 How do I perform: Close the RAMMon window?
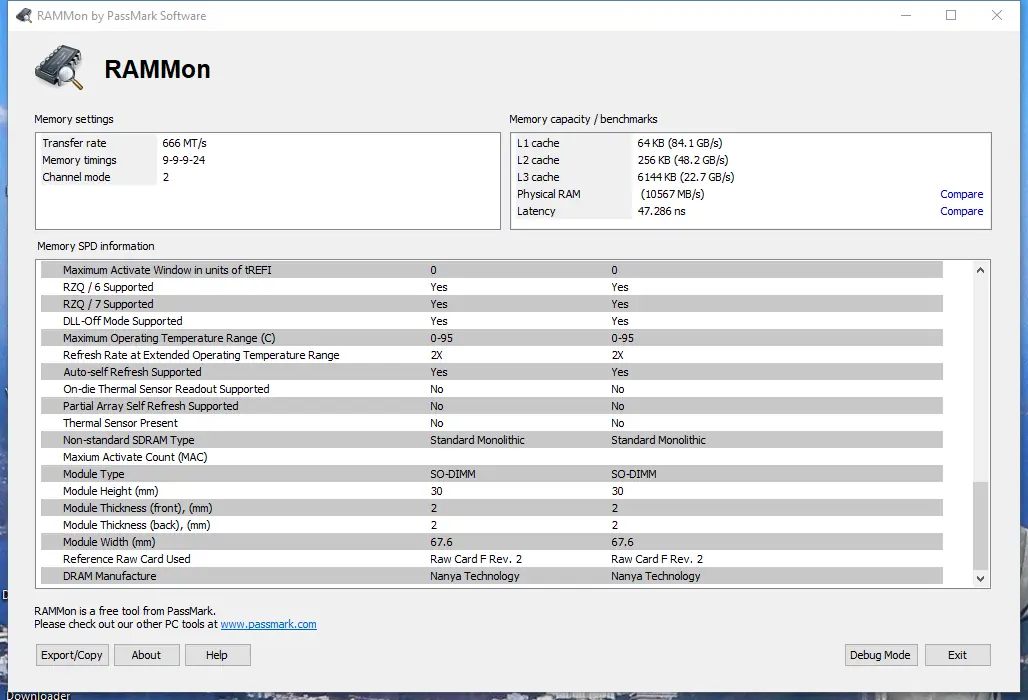pyautogui.click(x=997, y=15)
